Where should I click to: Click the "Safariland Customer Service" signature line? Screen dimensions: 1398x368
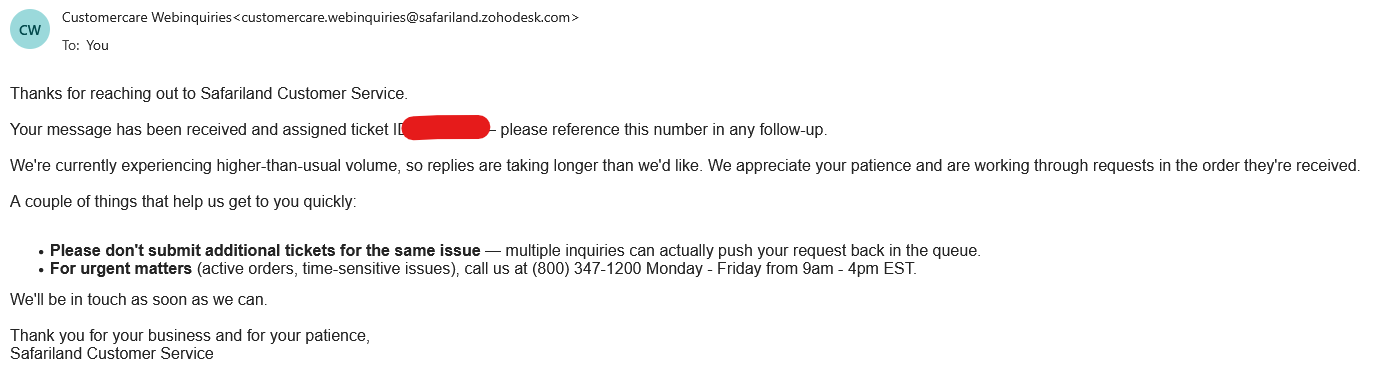[x=112, y=353]
